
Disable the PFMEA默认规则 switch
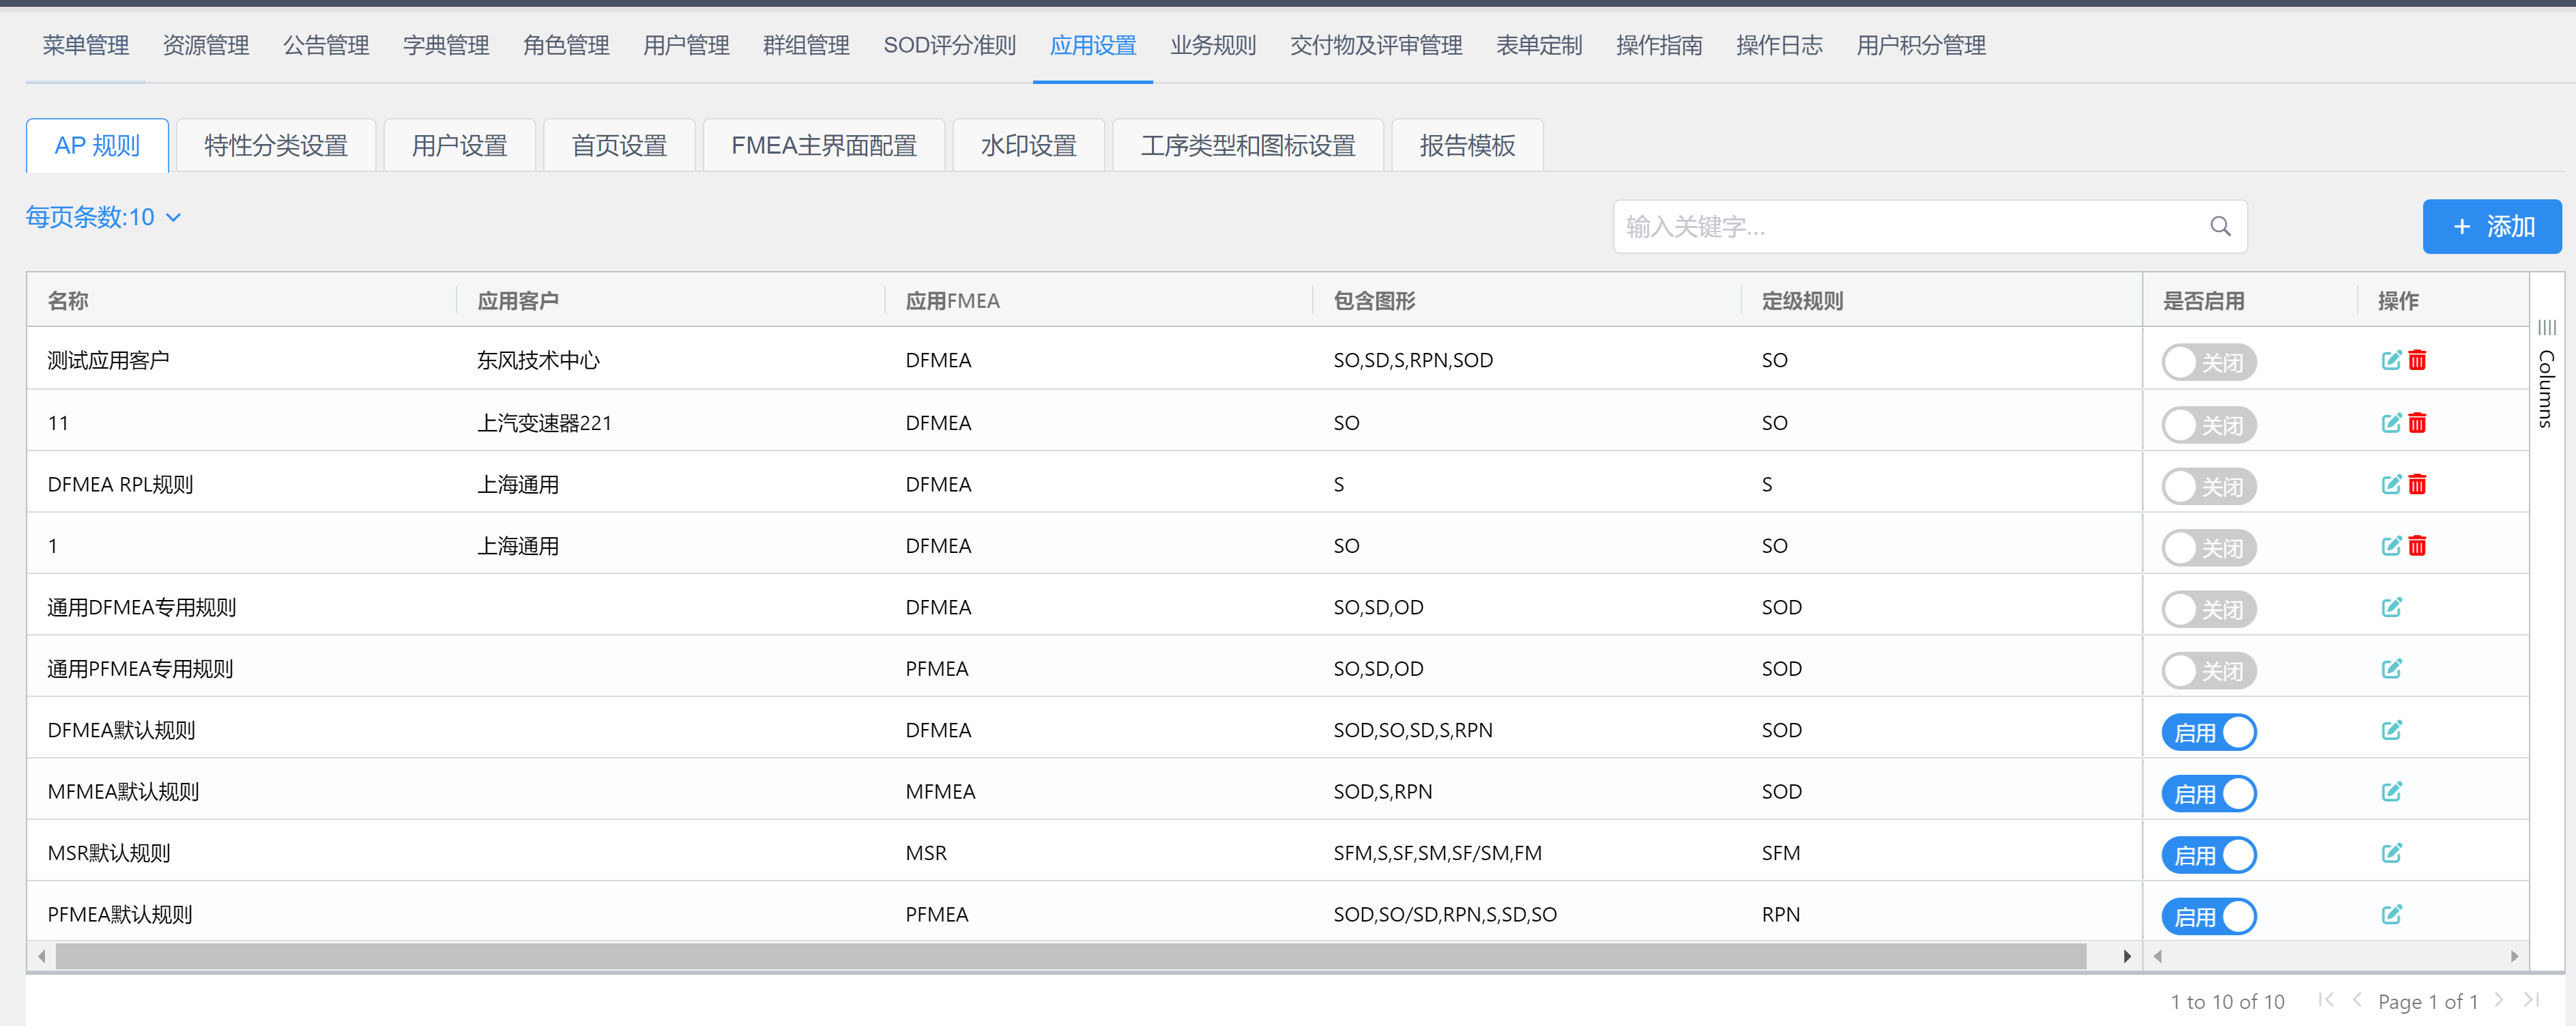coord(2209,917)
